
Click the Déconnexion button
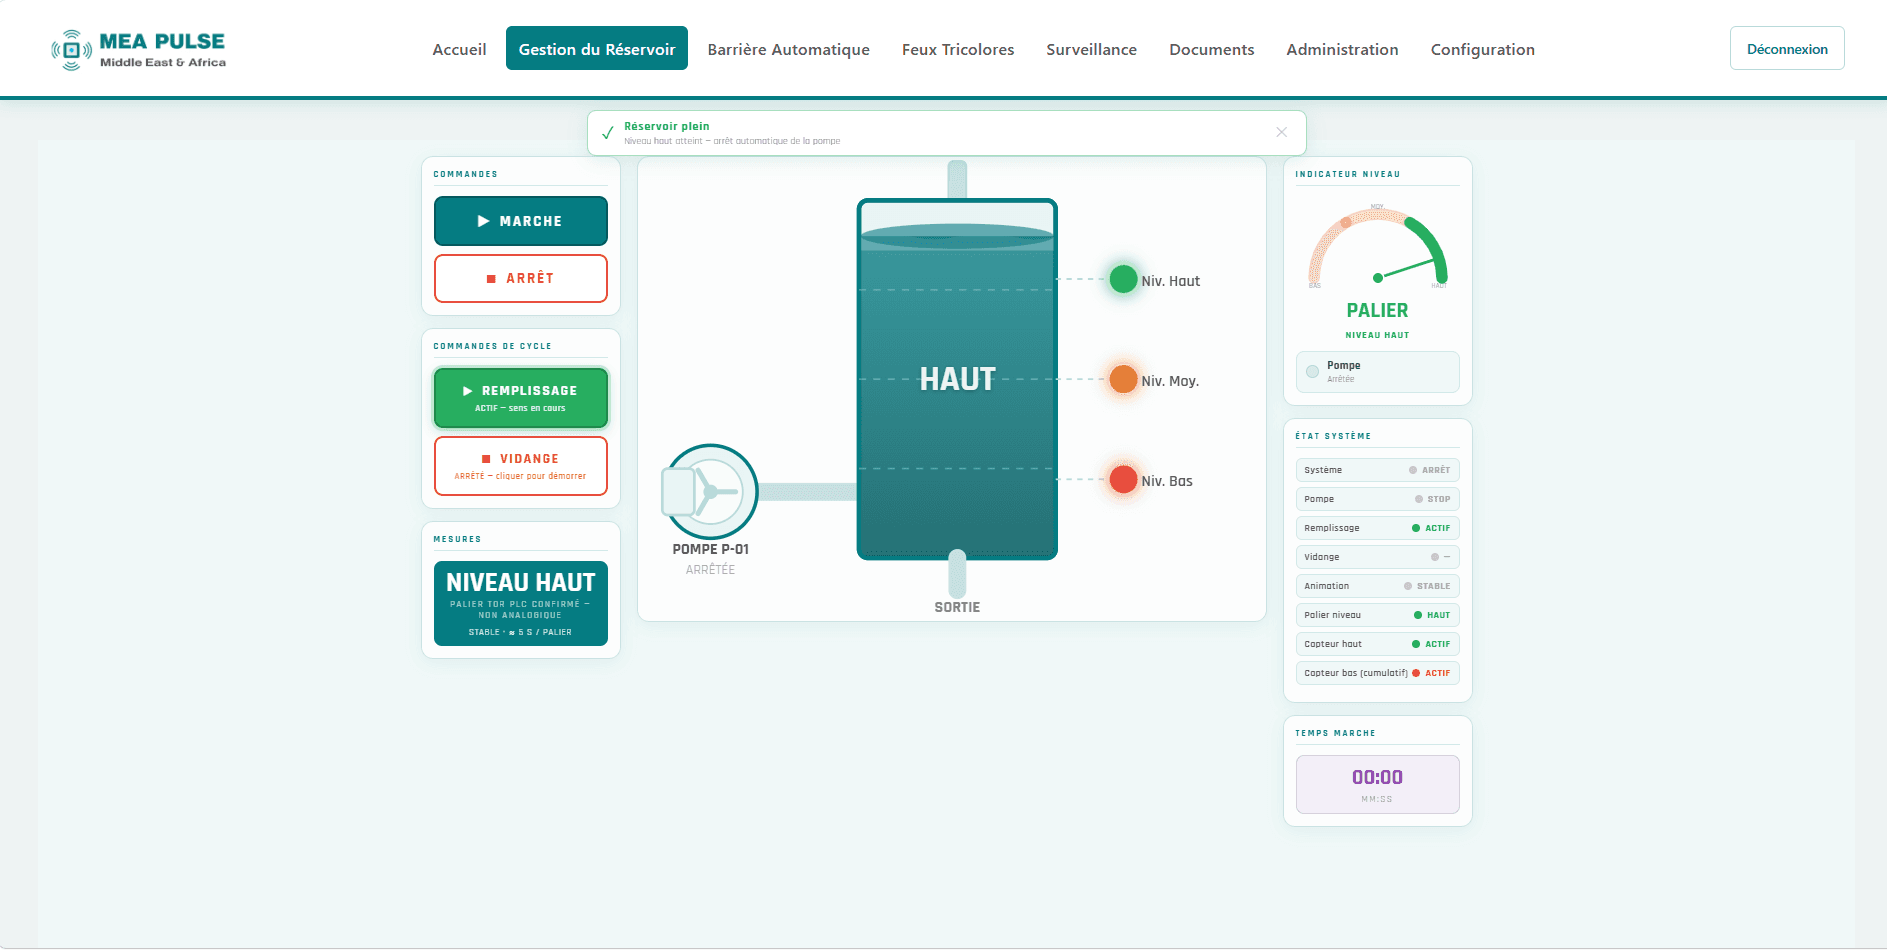click(x=1787, y=48)
